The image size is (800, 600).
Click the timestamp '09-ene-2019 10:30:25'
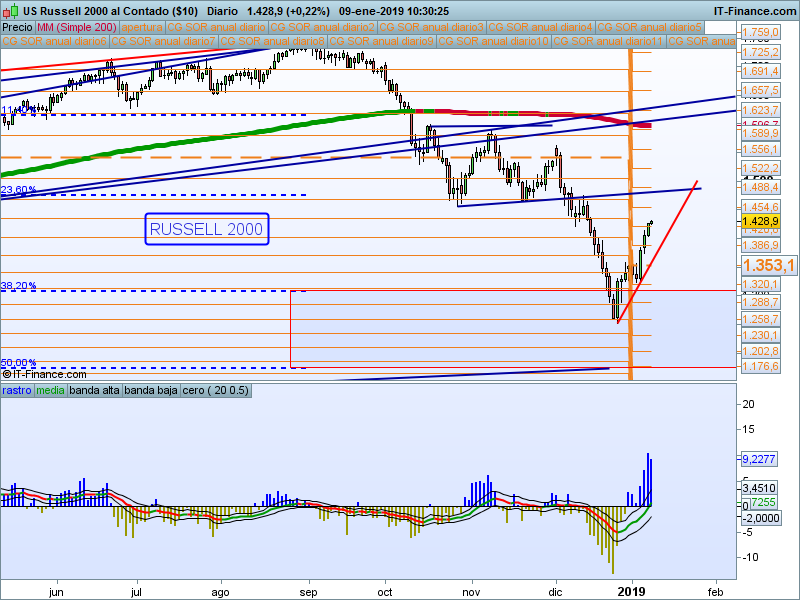[x=394, y=11]
